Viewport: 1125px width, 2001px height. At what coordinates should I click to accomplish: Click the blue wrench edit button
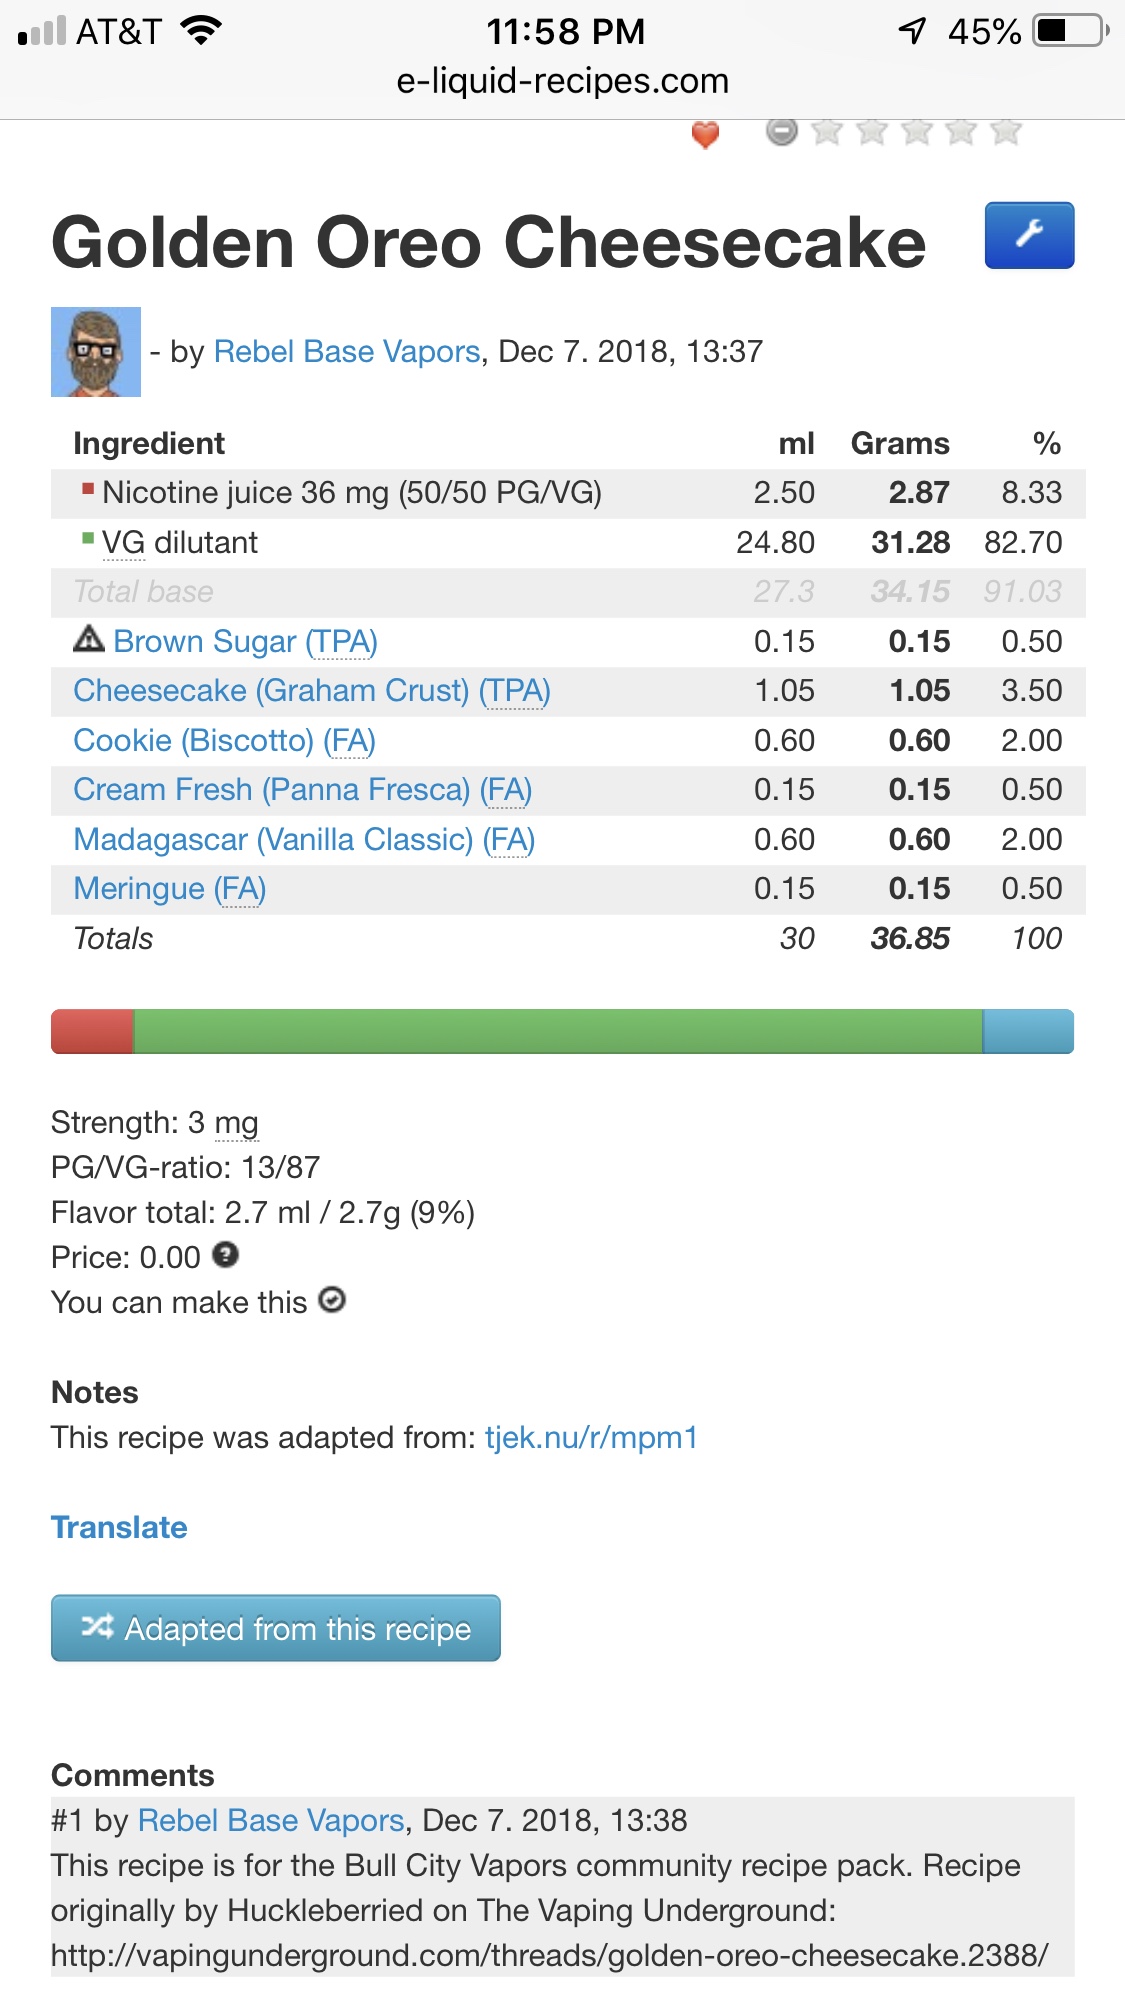[x=1029, y=236]
